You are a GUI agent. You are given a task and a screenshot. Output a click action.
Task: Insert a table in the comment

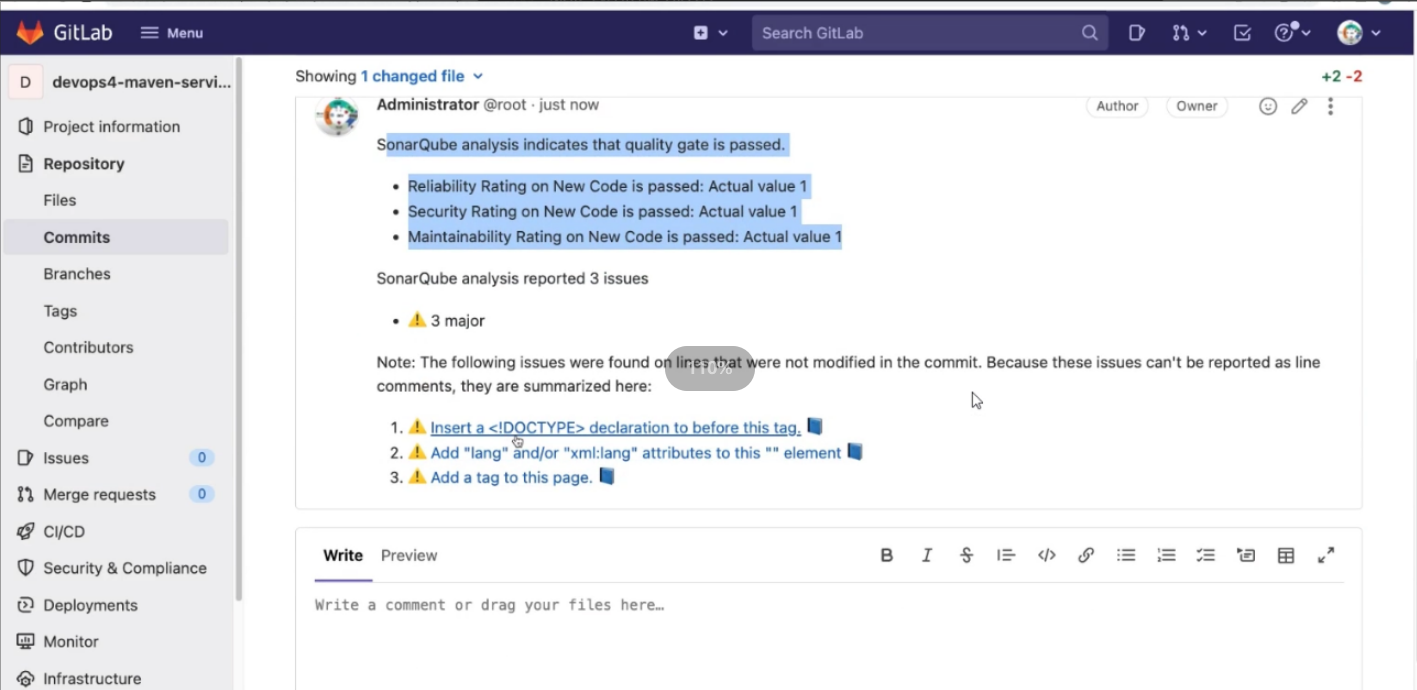(x=1286, y=555)
